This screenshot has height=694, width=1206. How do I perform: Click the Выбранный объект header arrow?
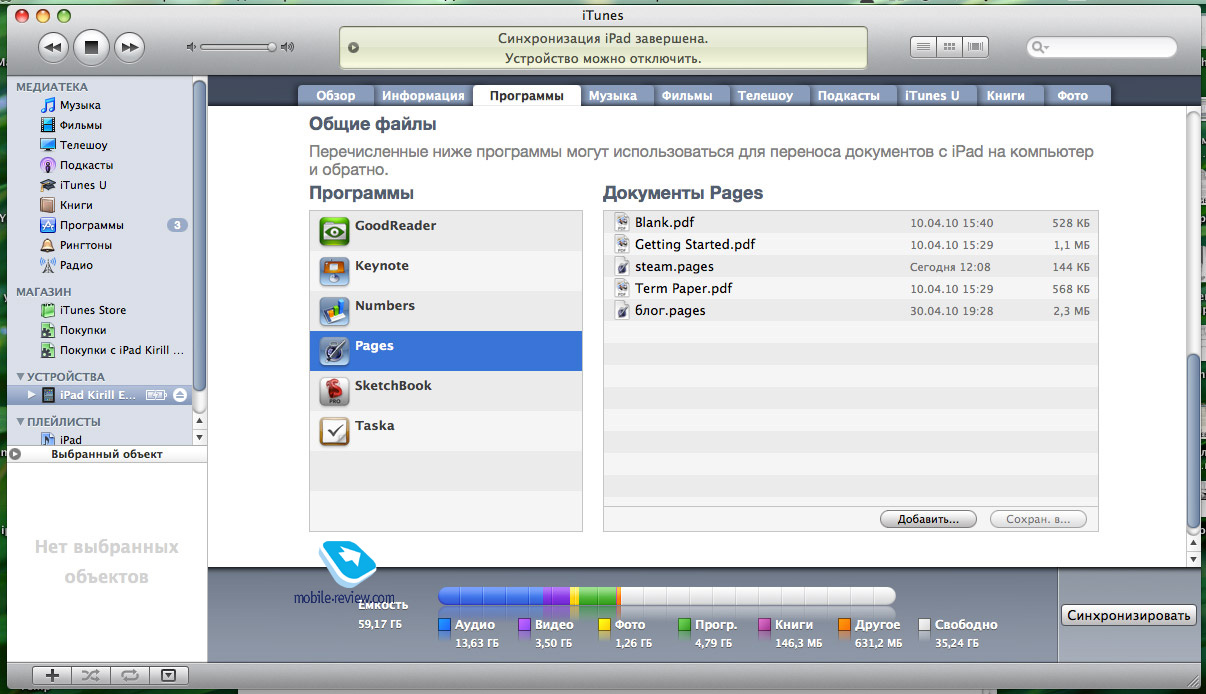click(x=13, y=454)
